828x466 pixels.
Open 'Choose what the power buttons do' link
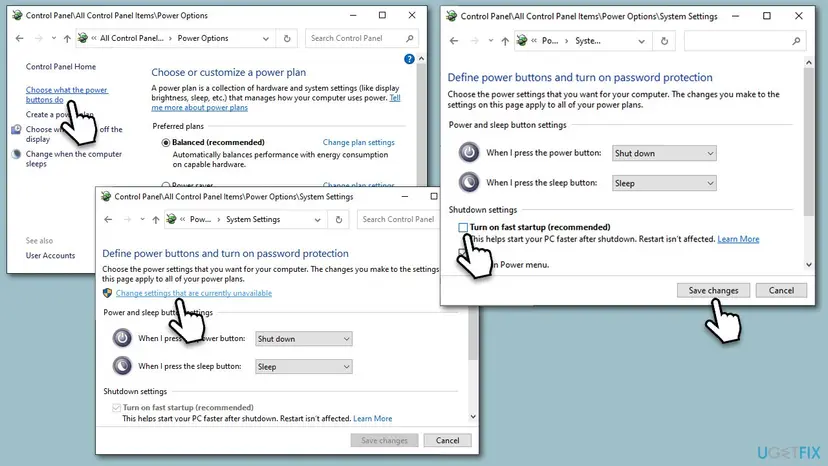tap(67, 95)
